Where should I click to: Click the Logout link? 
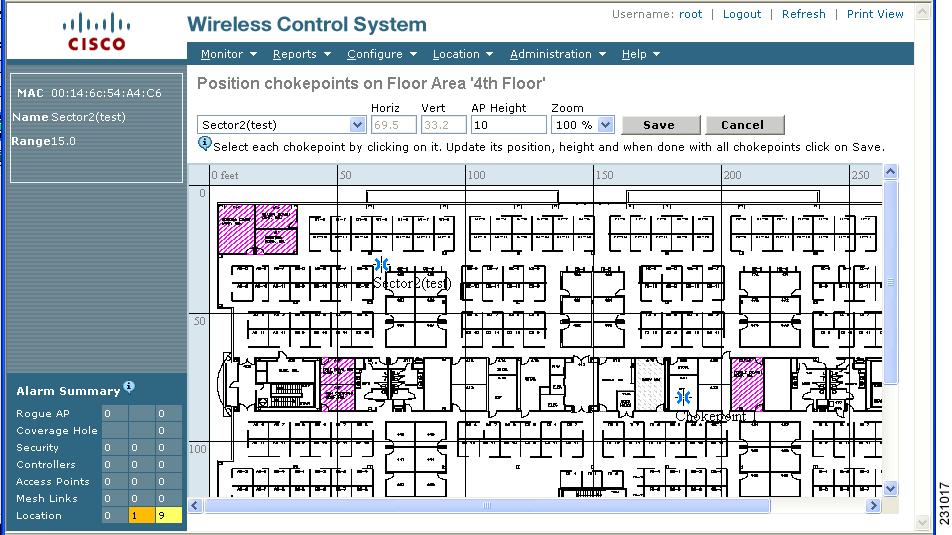(741, 14)
